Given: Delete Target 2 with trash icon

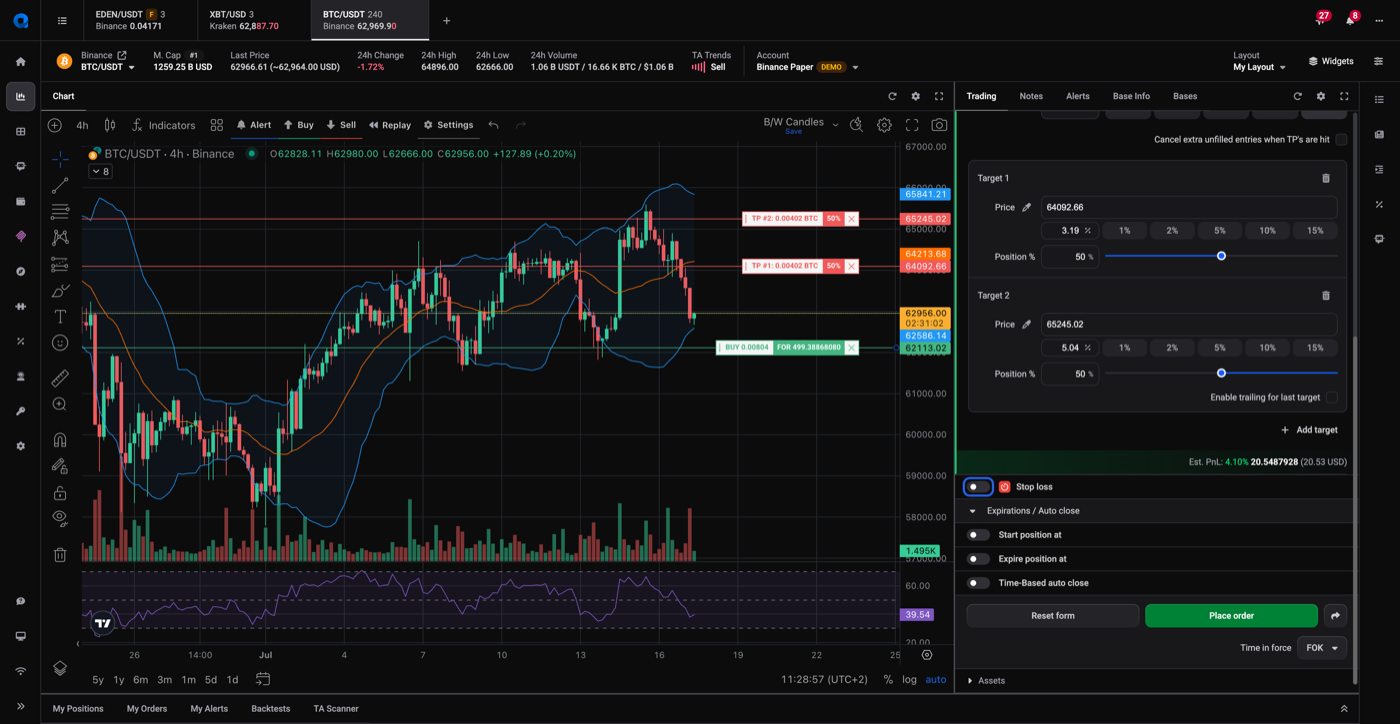Looking at the screenshot, I should click(x=1326, y=295).
